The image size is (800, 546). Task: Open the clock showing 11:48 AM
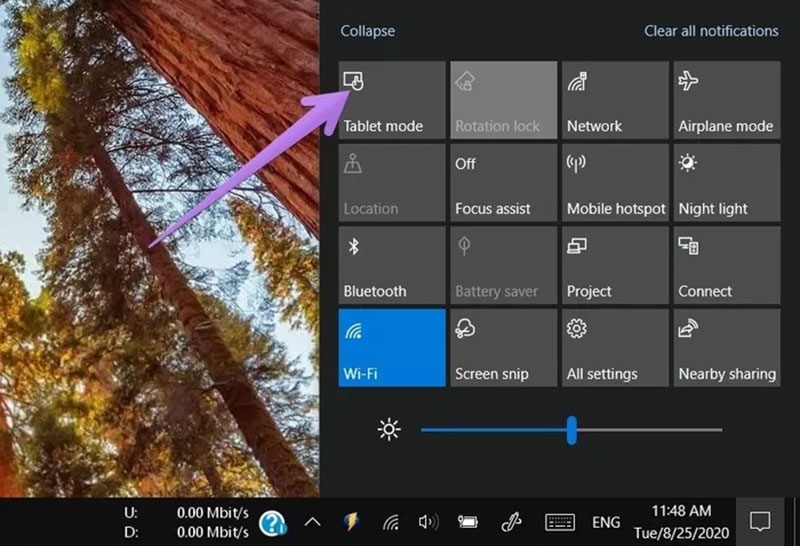(681, 522)
